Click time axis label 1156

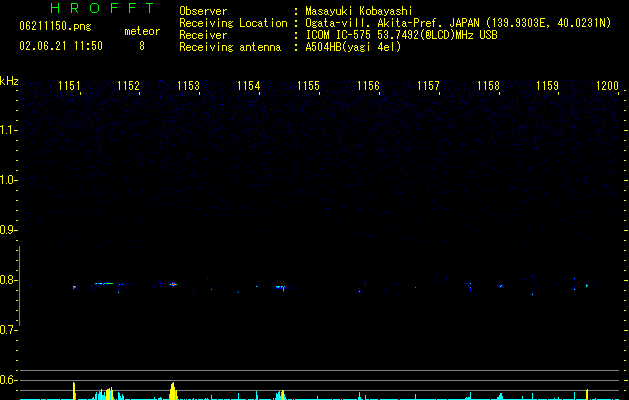(368, 86)
